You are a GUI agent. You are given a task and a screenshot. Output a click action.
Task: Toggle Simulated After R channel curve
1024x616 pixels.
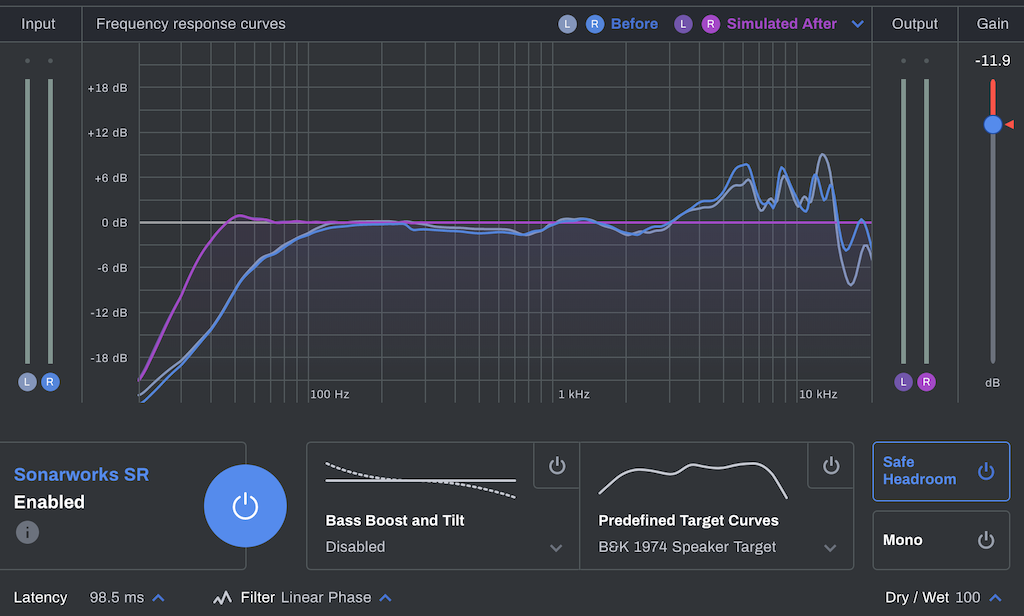coord(711,24)
